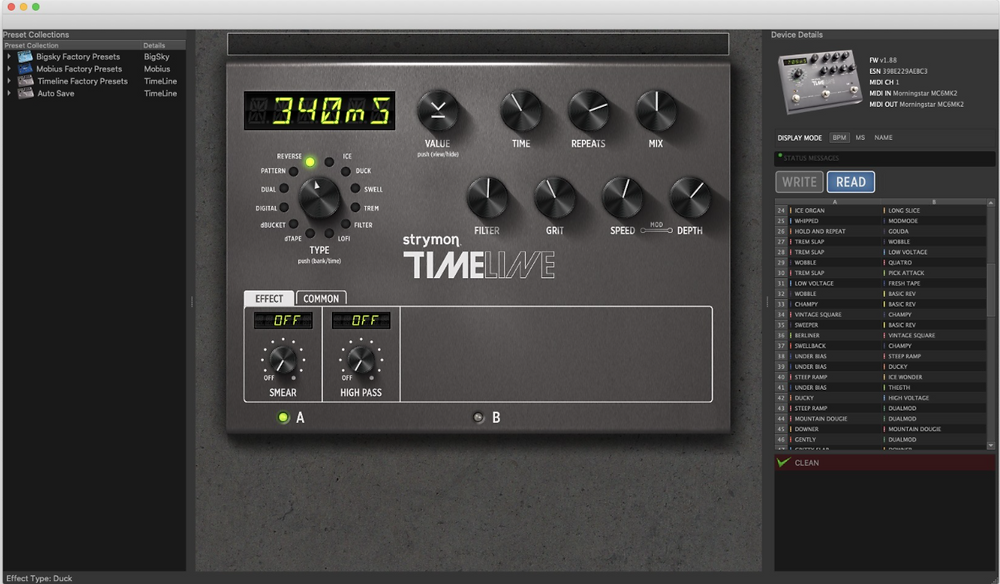
Task: Click the Bigsky Factory Presets collection icon
Action: pyautogui.click(x=25, y=57)
